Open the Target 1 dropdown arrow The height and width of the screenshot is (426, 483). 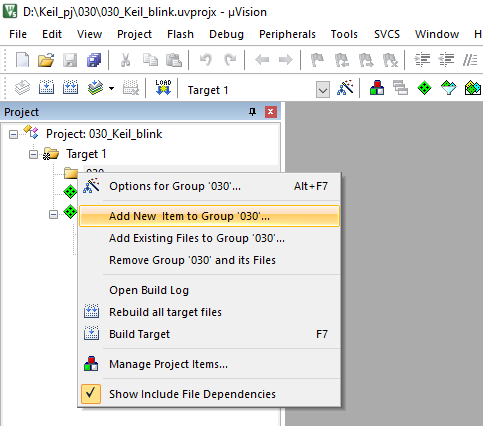click(x=323, y=90)
